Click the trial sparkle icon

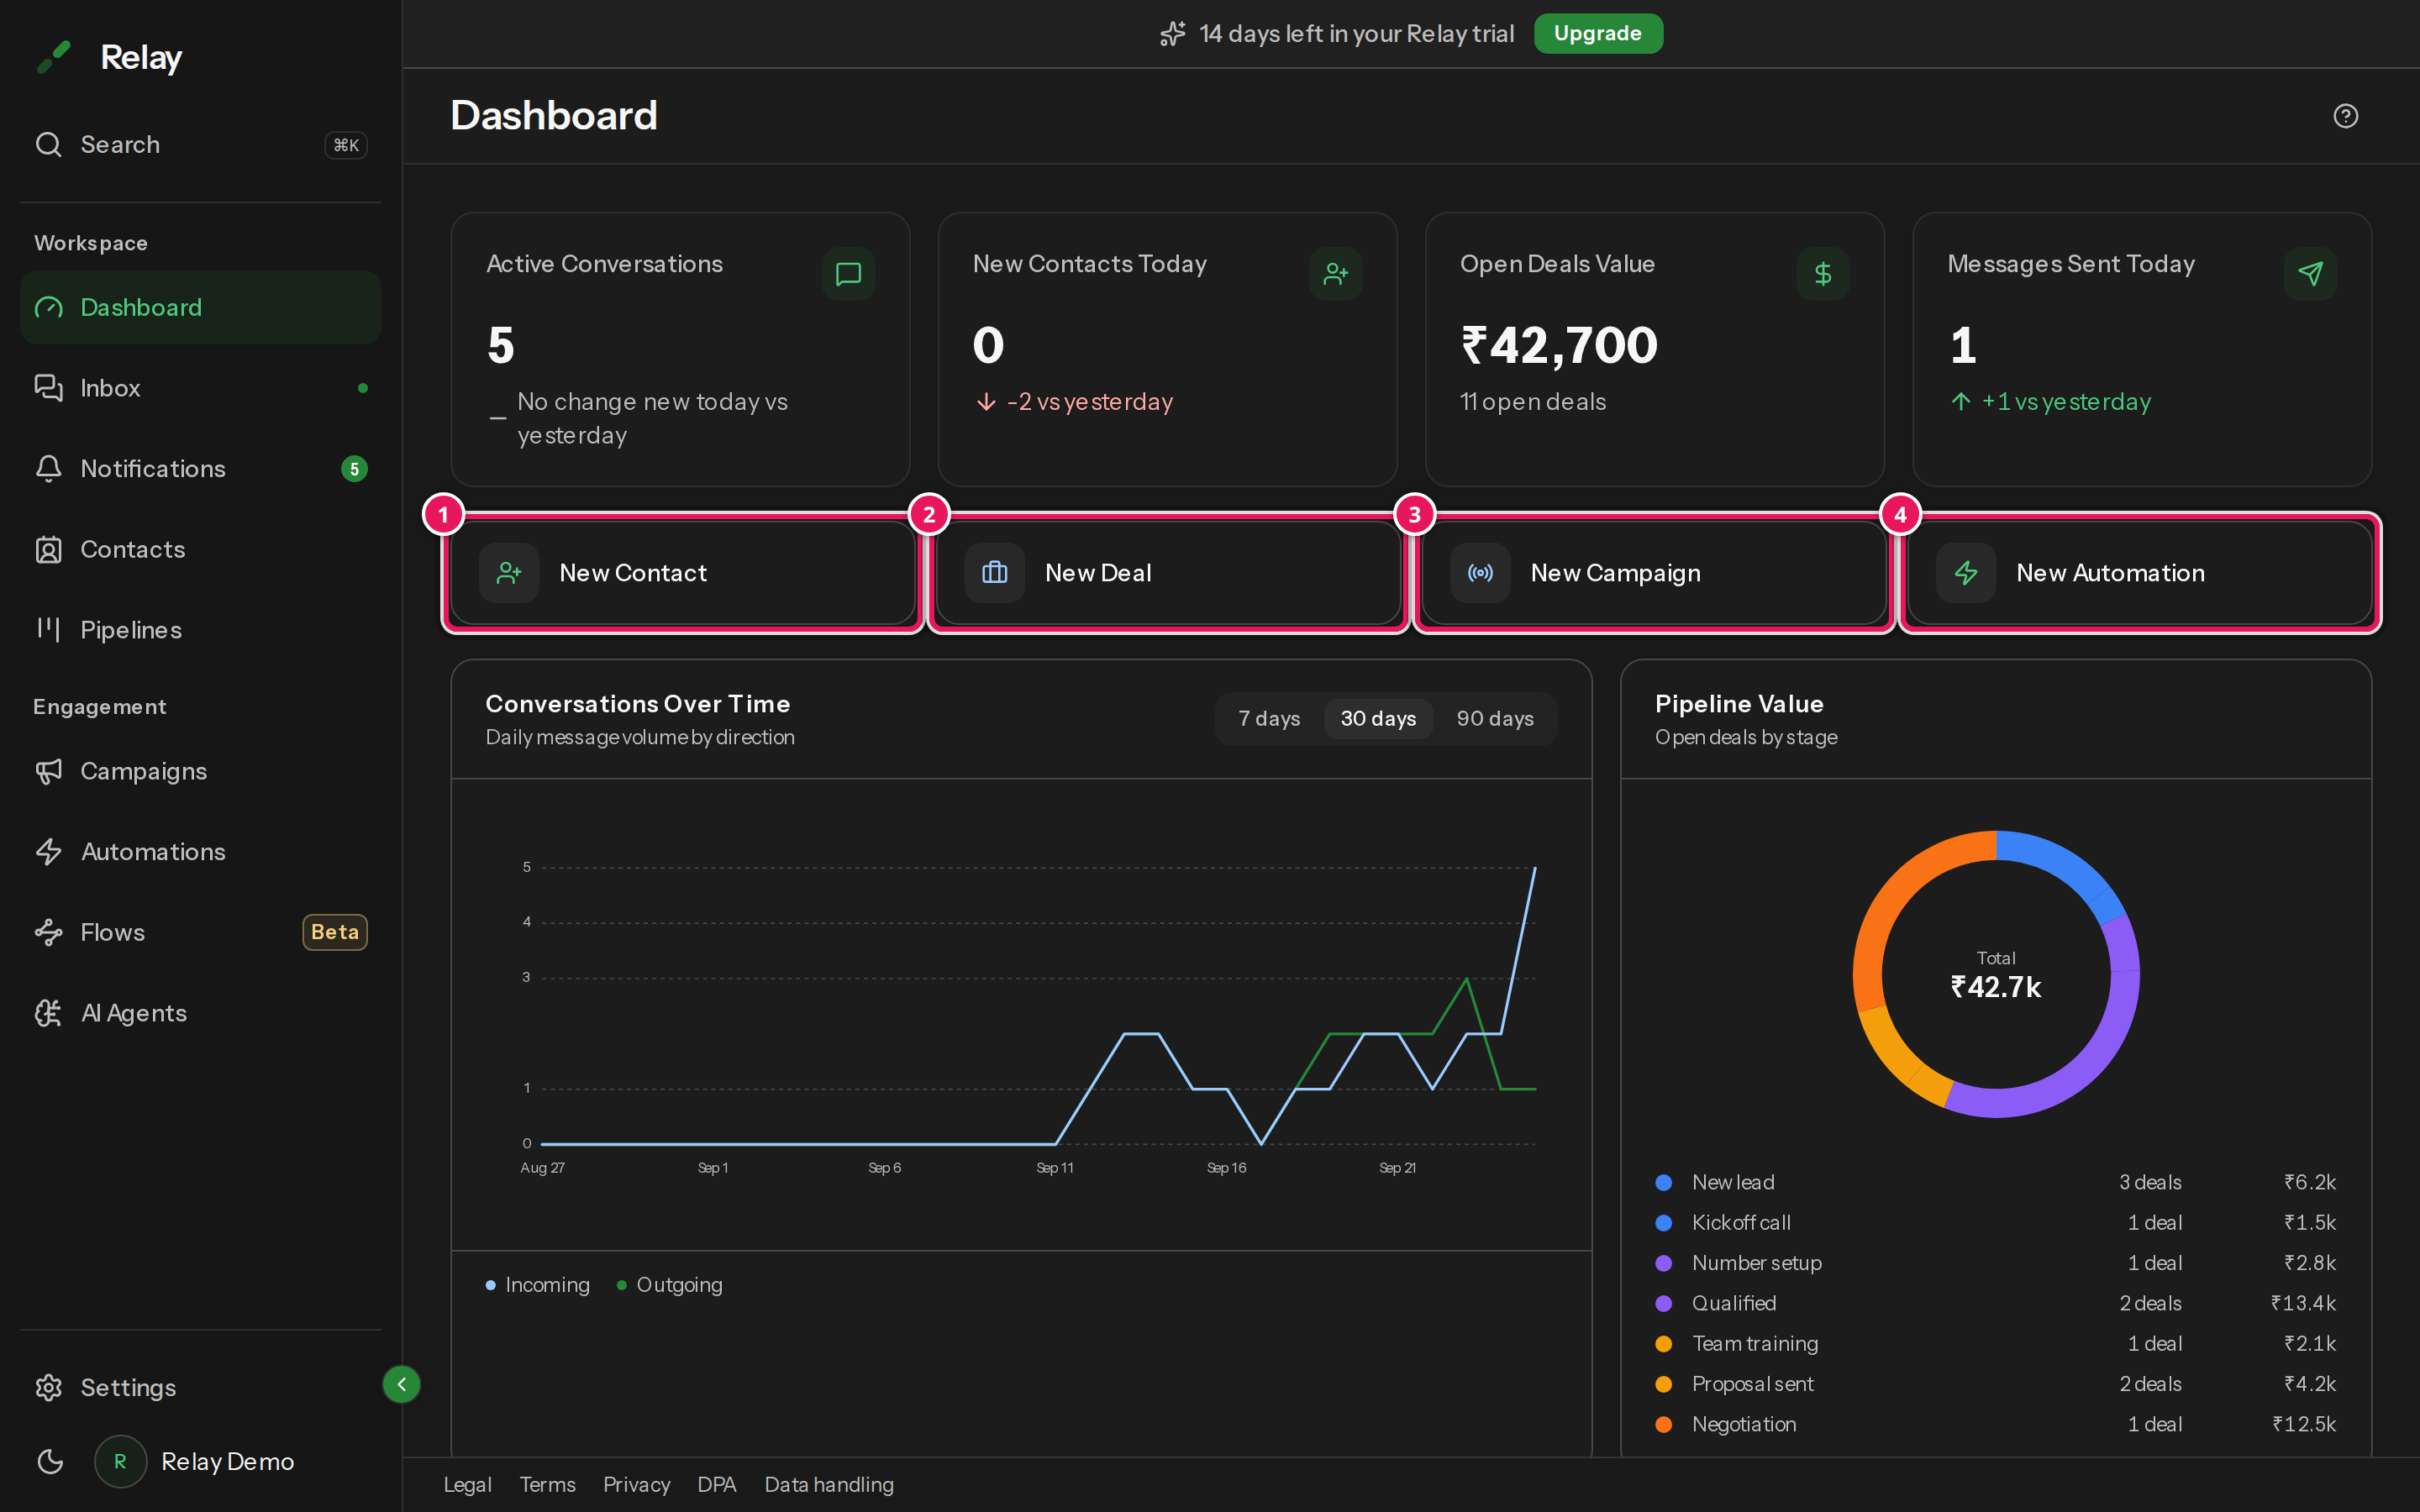pyautogui.click(x=1172, y=34)
